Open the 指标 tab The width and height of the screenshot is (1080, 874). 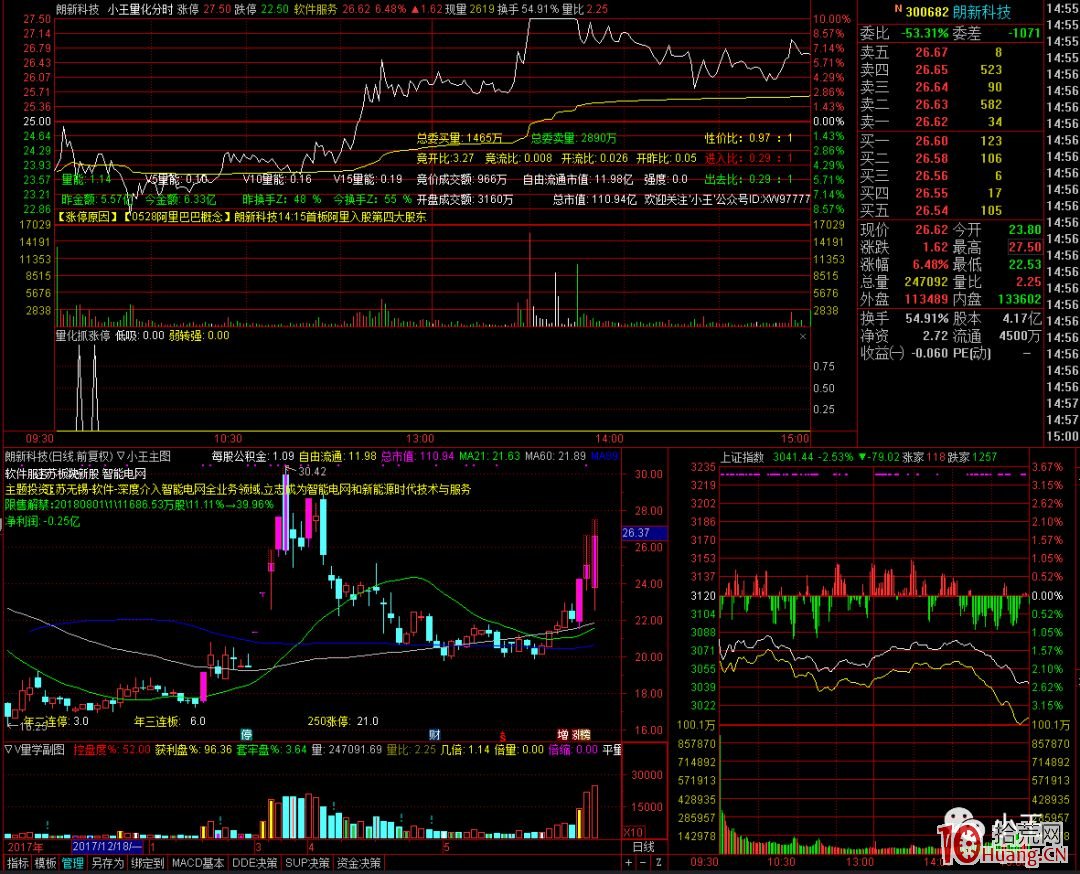coord(17,863)
